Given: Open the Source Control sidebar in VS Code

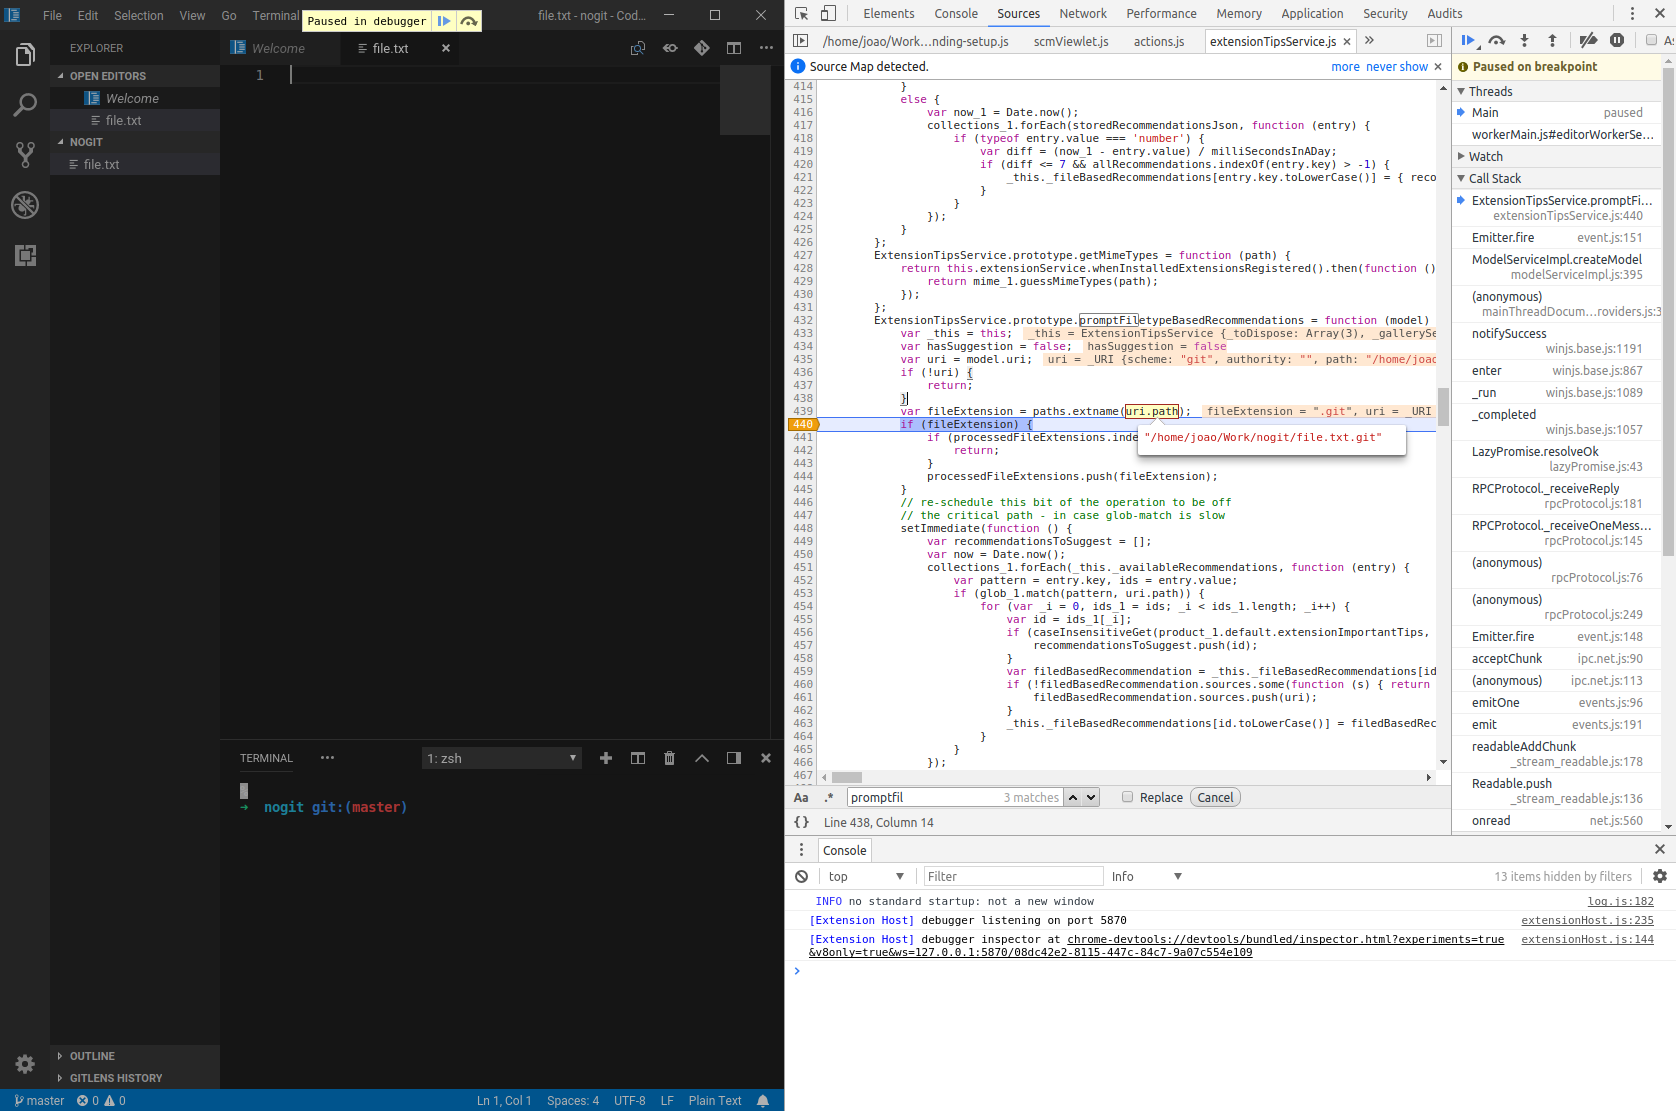Looking at the screenshot, I should click(25, 154).
